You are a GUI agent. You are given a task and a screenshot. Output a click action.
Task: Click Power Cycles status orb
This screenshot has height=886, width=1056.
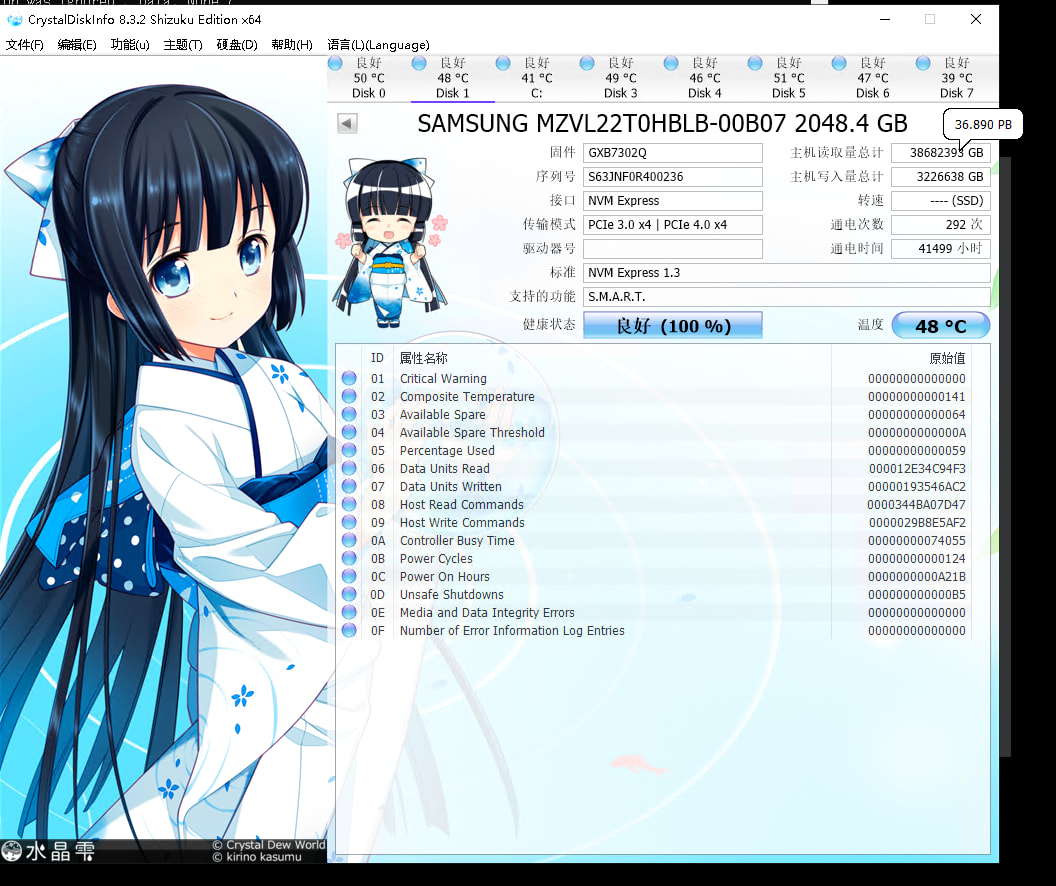pos(349,558)
